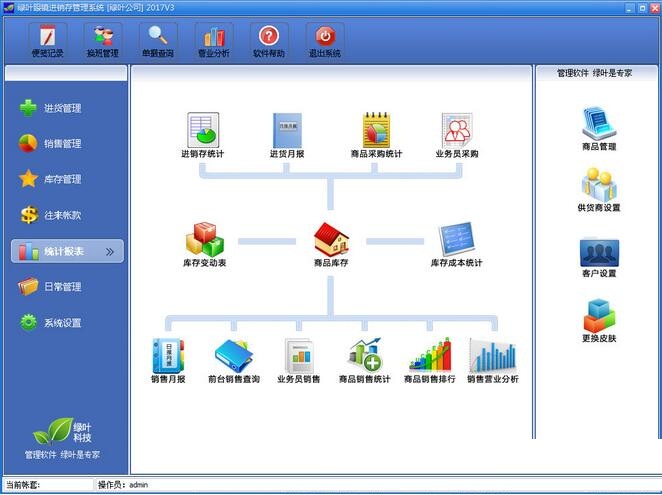Open 商品采购统计 report icon

click(x=376, y=135)
